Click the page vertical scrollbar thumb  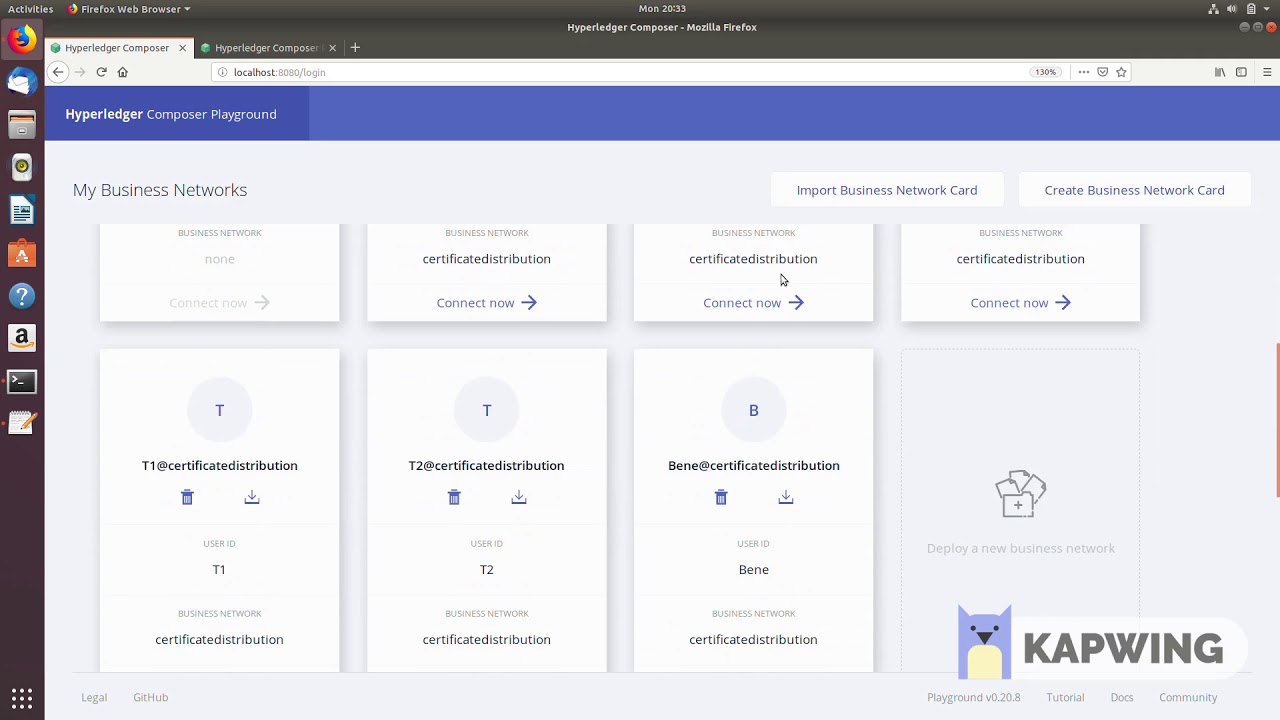1277,420
